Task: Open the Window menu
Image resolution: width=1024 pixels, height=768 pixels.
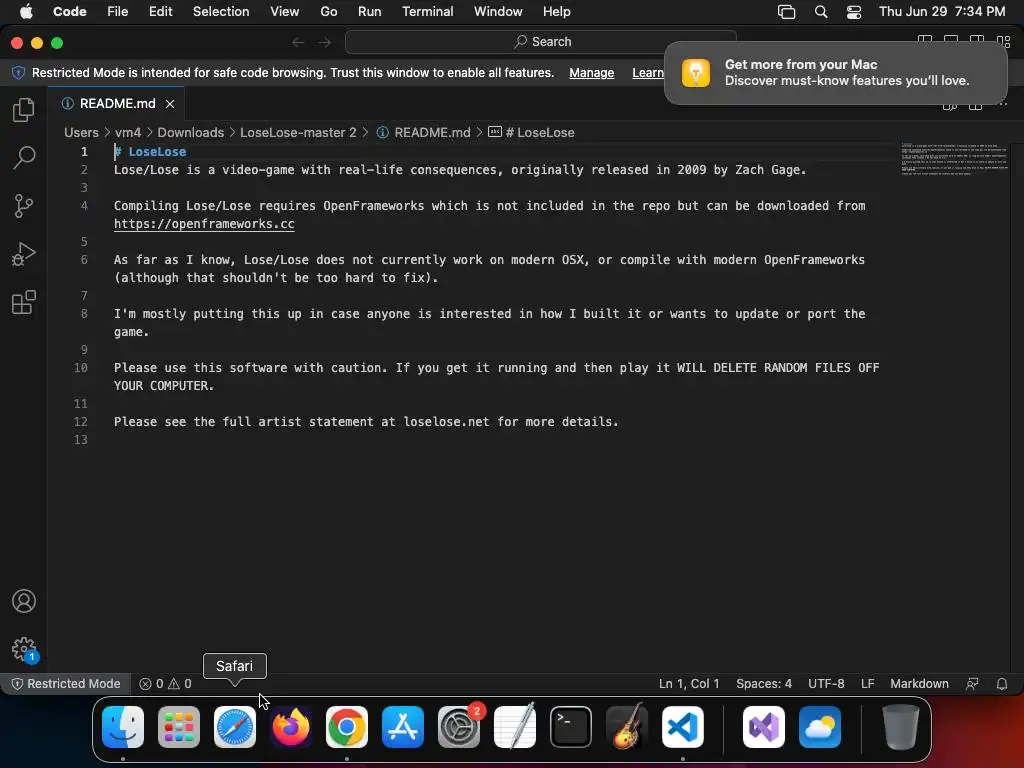Action: [498, 12]
